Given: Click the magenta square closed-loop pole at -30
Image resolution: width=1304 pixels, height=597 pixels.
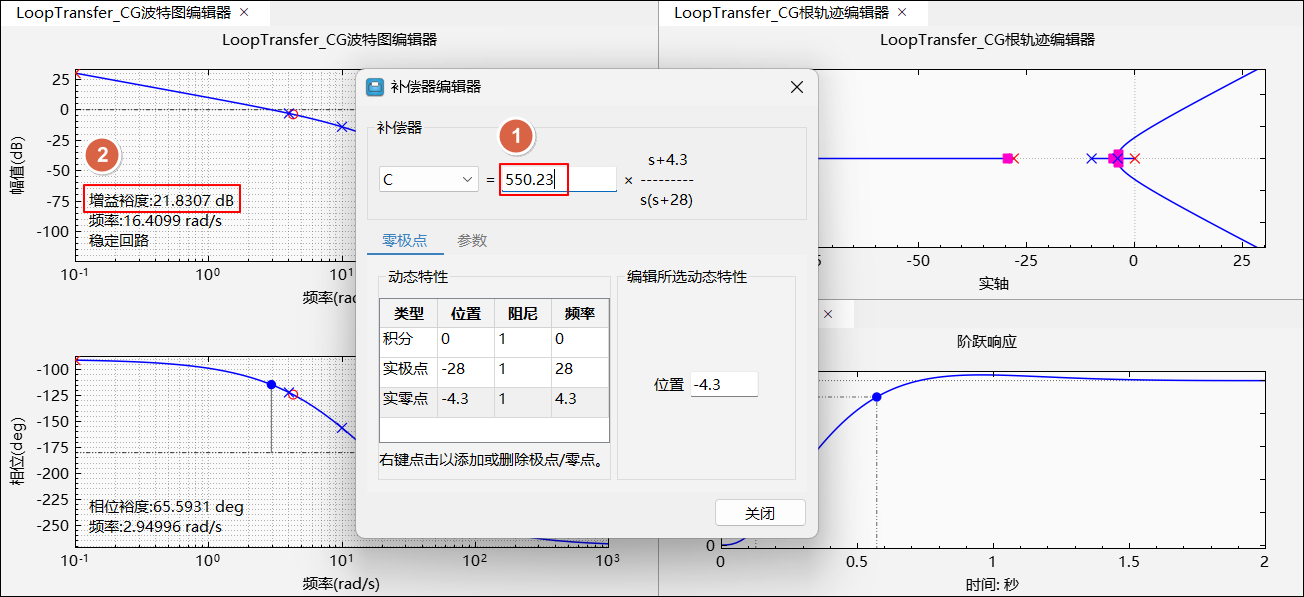Looking at the screenshot, I should click(1007, 158).
